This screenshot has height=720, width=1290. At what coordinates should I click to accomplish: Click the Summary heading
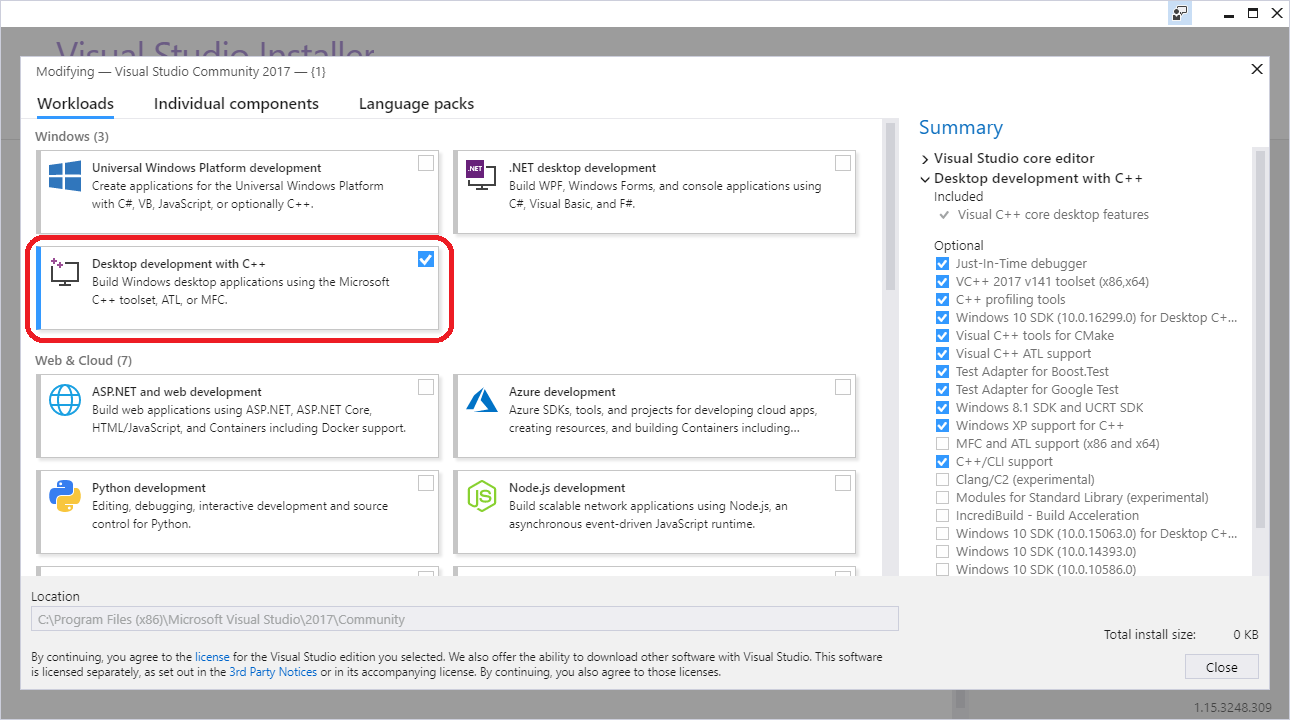[x=961, y=127]
